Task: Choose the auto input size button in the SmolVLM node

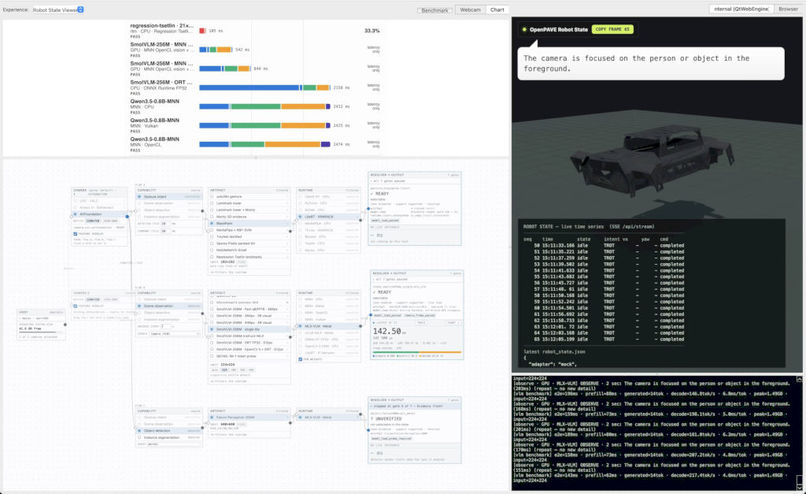Action: [215, 370]
